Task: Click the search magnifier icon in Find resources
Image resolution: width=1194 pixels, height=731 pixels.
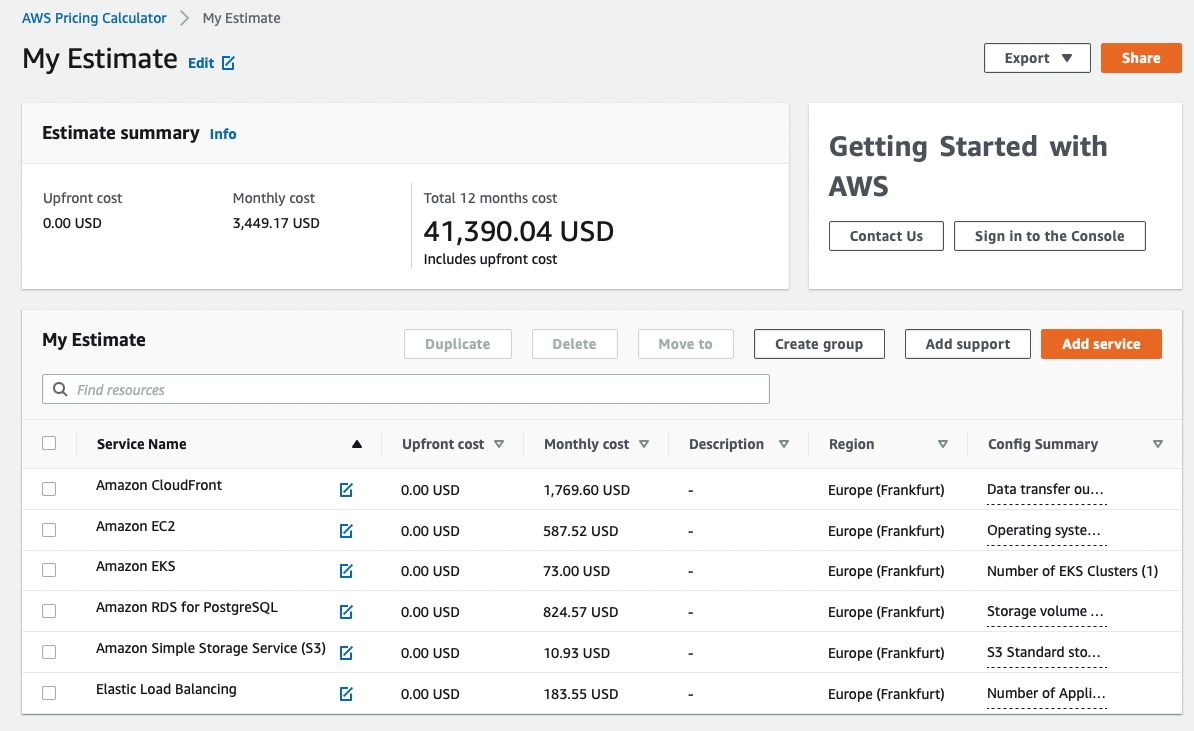Action: click(x=60, y=389)
